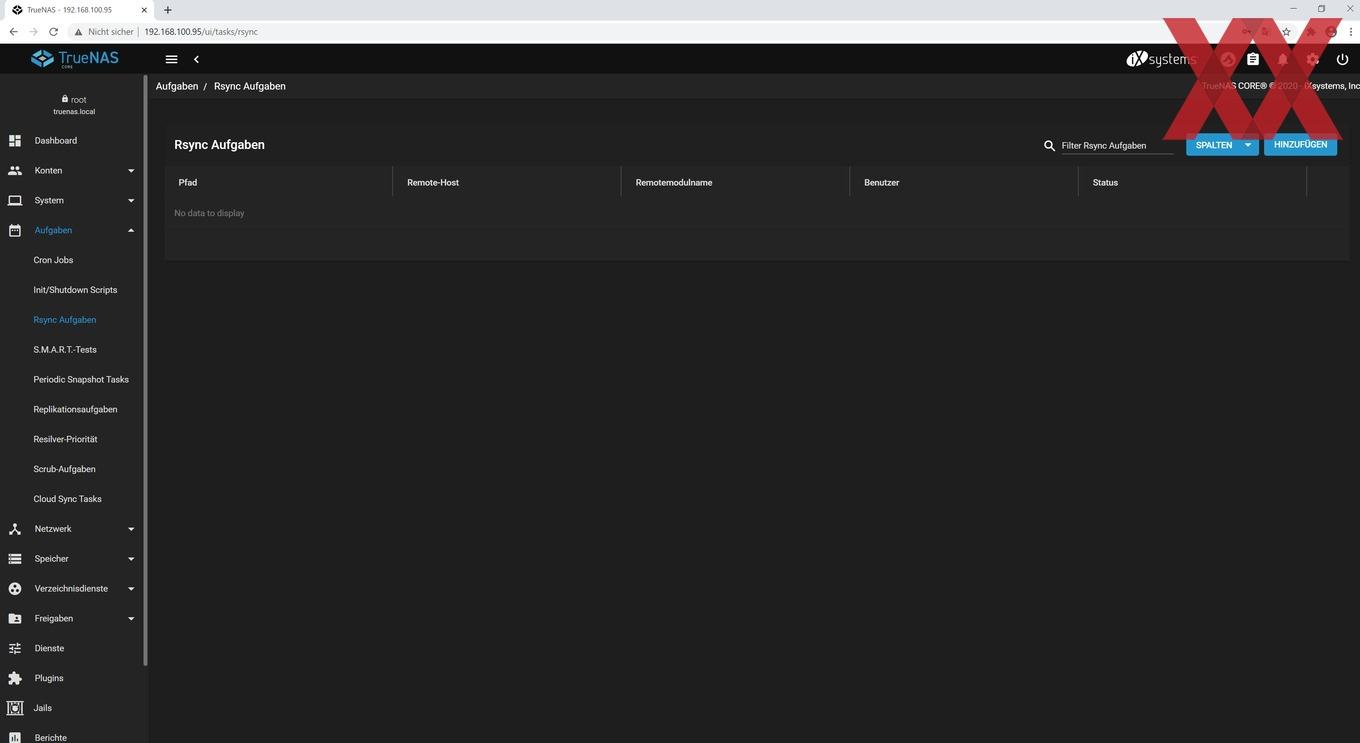1360x743 pixels.
Task: Click the sidebar scrollbar
Action: pos(146,370)
